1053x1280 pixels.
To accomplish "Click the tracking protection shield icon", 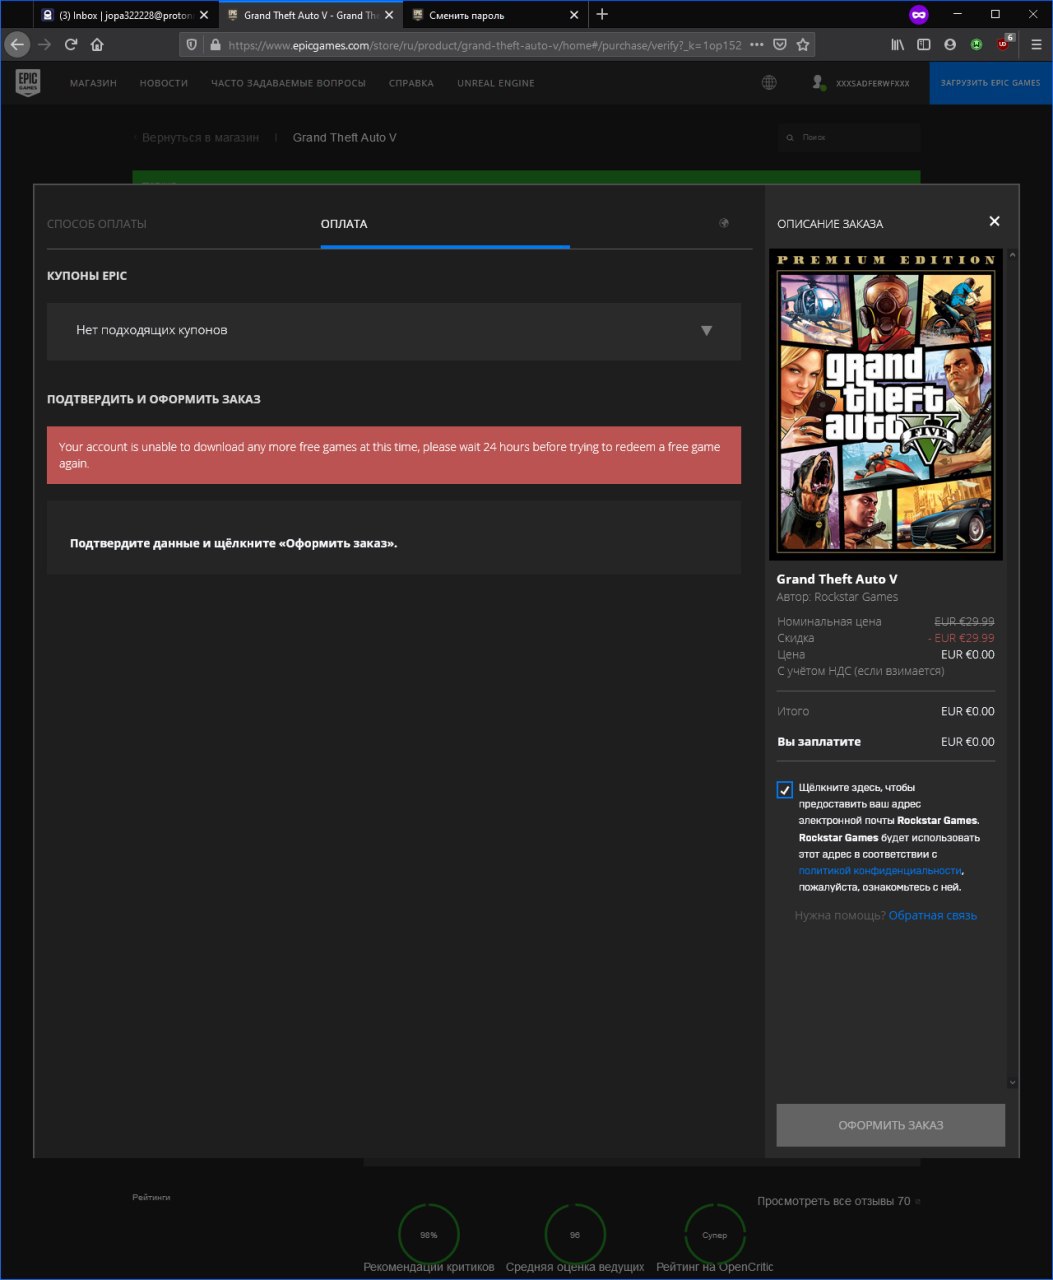I will [193, 45].
